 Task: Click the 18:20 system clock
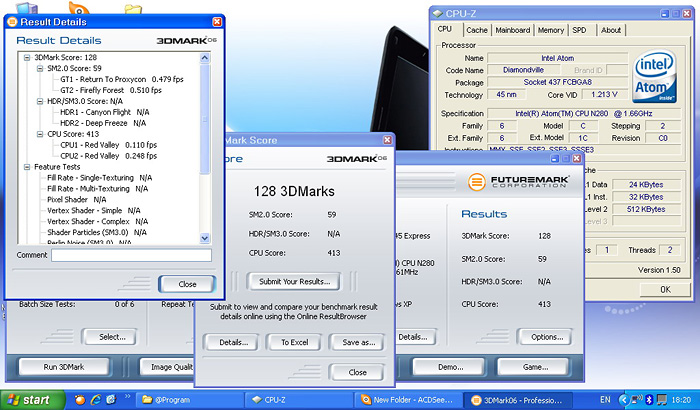pos(681,400)
